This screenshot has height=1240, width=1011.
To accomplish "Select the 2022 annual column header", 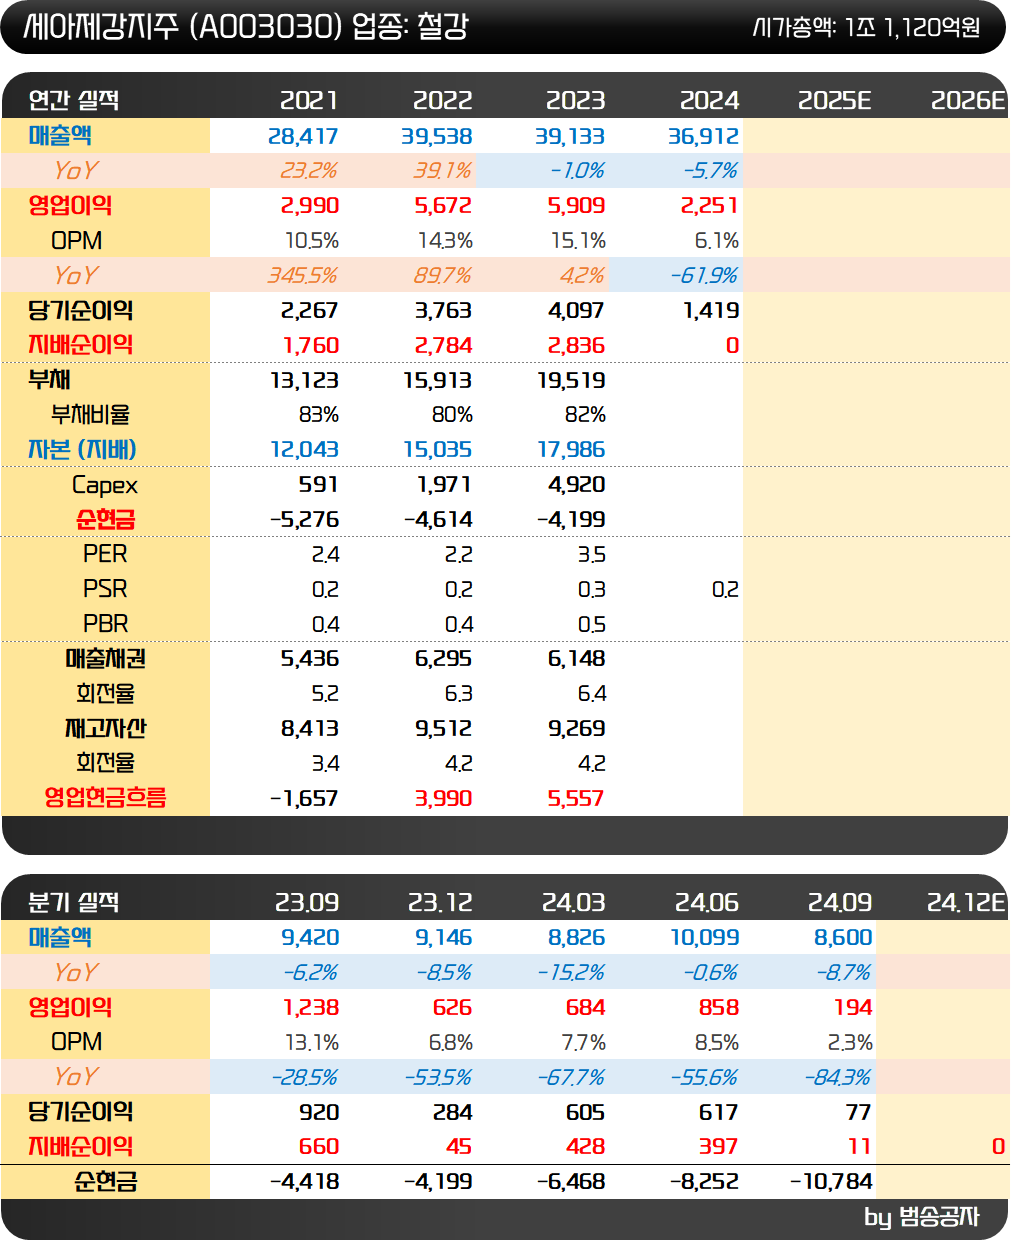I will 442,100.
